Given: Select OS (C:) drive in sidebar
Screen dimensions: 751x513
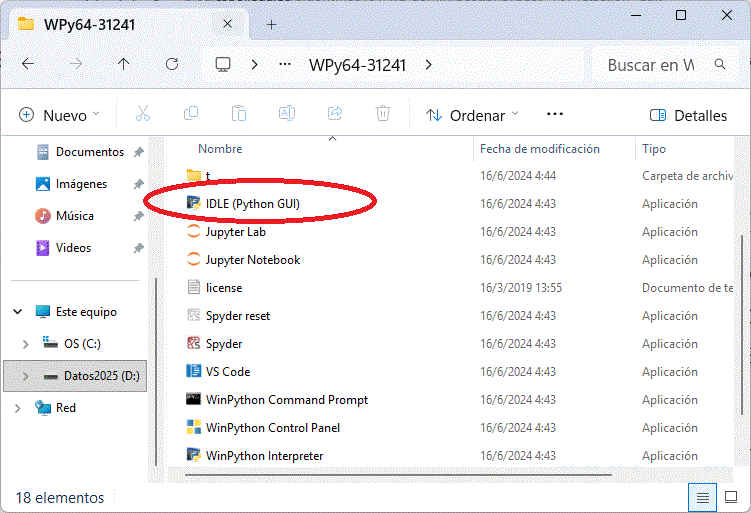Looking at the screenshot, I should [82, 344].
